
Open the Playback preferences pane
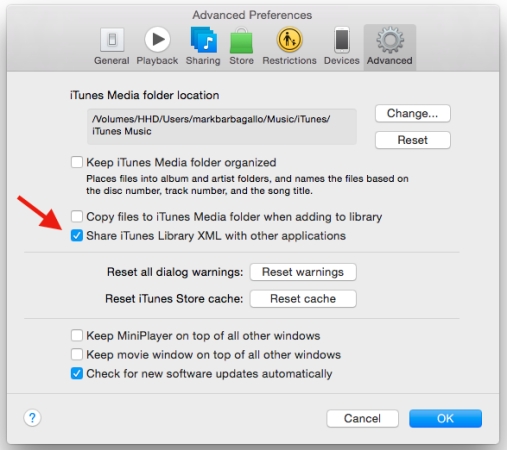click(x=157, y=47)
